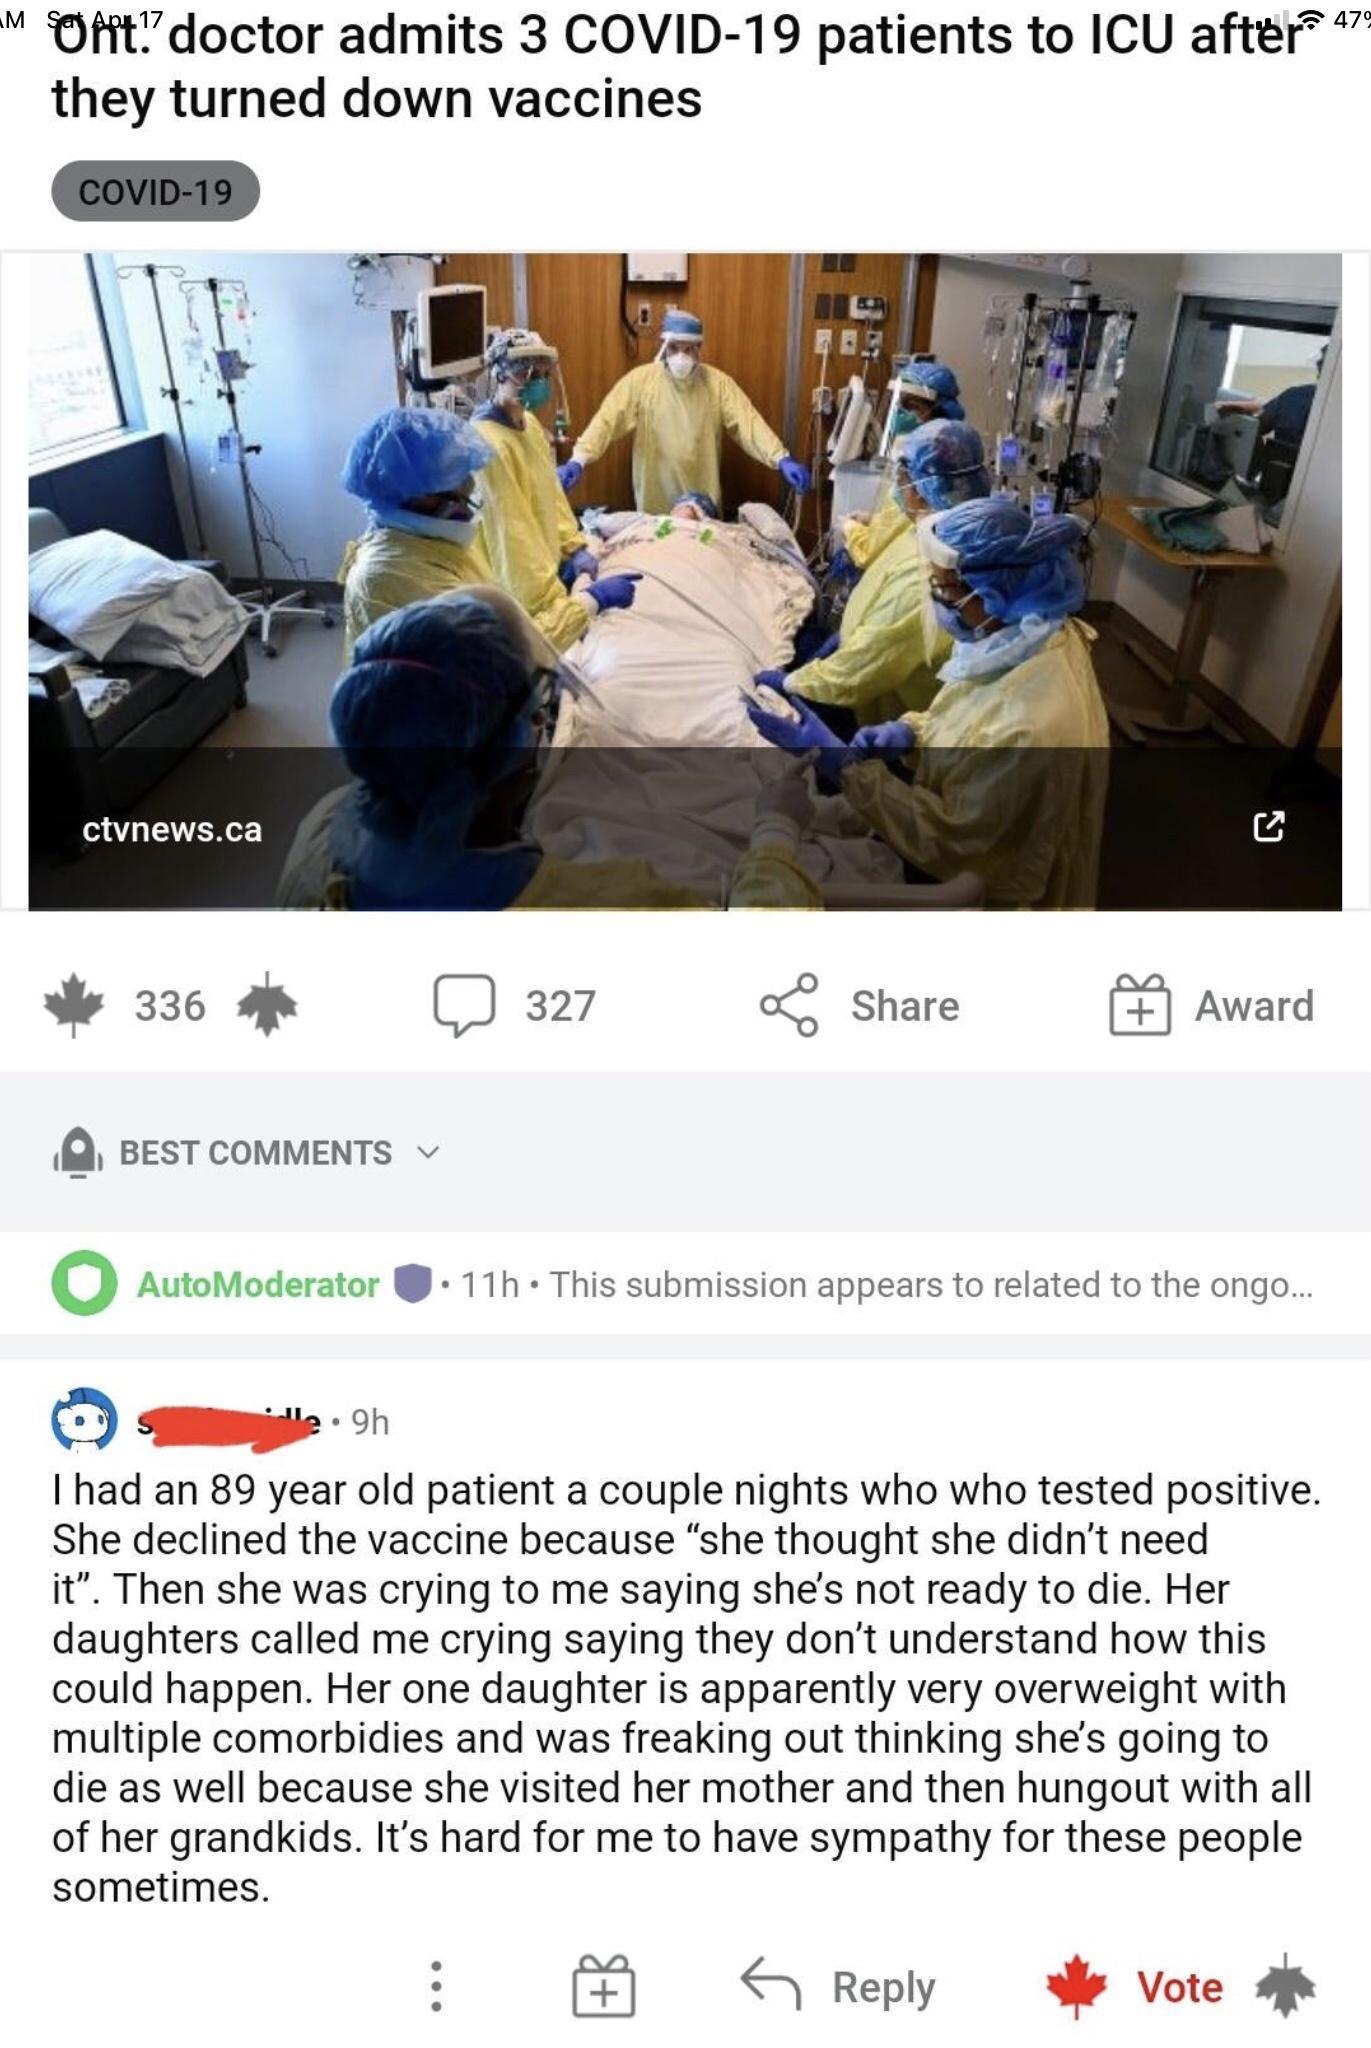Expand the Best Comments sort dropdown
The width and height of the screenshot is (1371, 2048).
[x=428, y=1152]
